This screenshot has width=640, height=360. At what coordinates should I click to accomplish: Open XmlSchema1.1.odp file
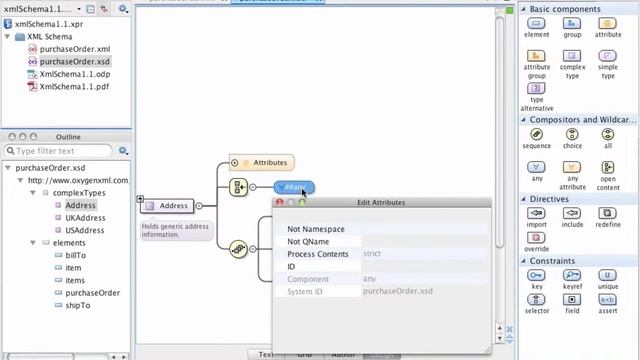[x=75, y=74]
